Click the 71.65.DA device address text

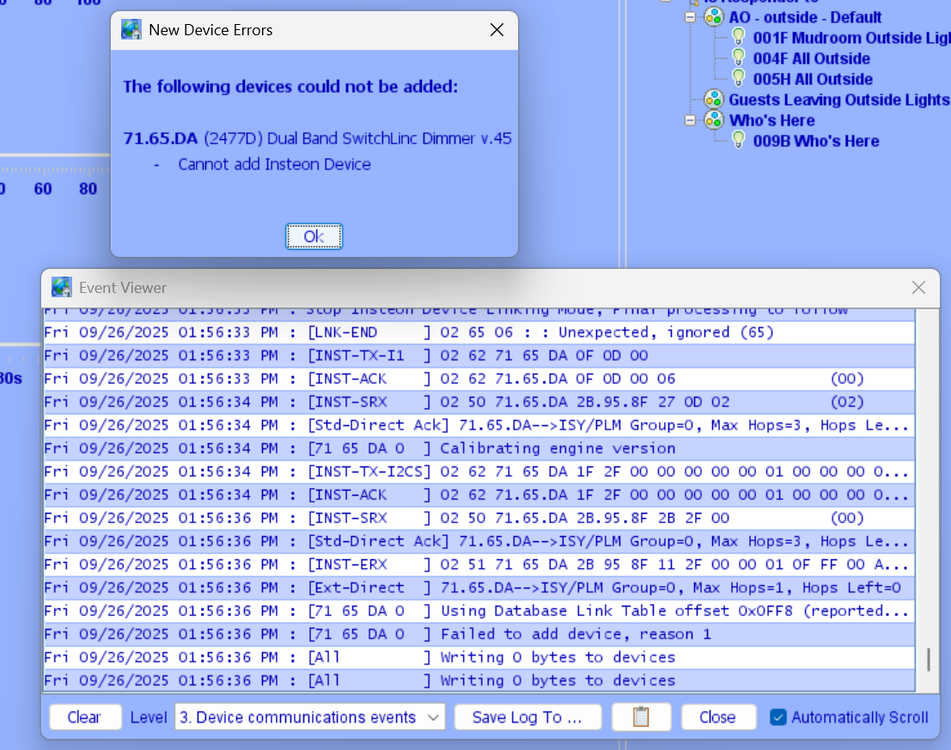pyautogui.click(x=160, y=139)
